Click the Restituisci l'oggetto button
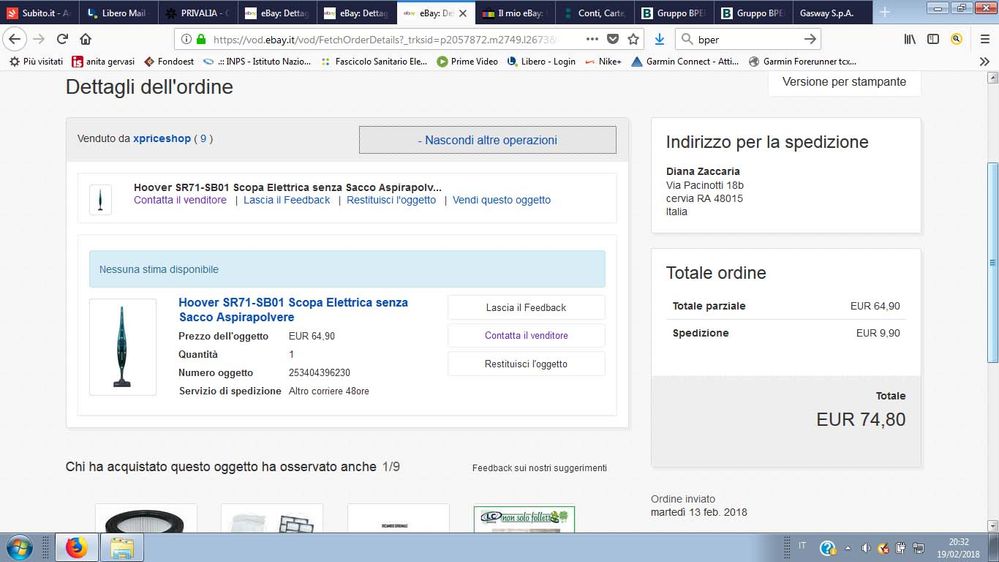The image size is (999, 562). [526, 364]
